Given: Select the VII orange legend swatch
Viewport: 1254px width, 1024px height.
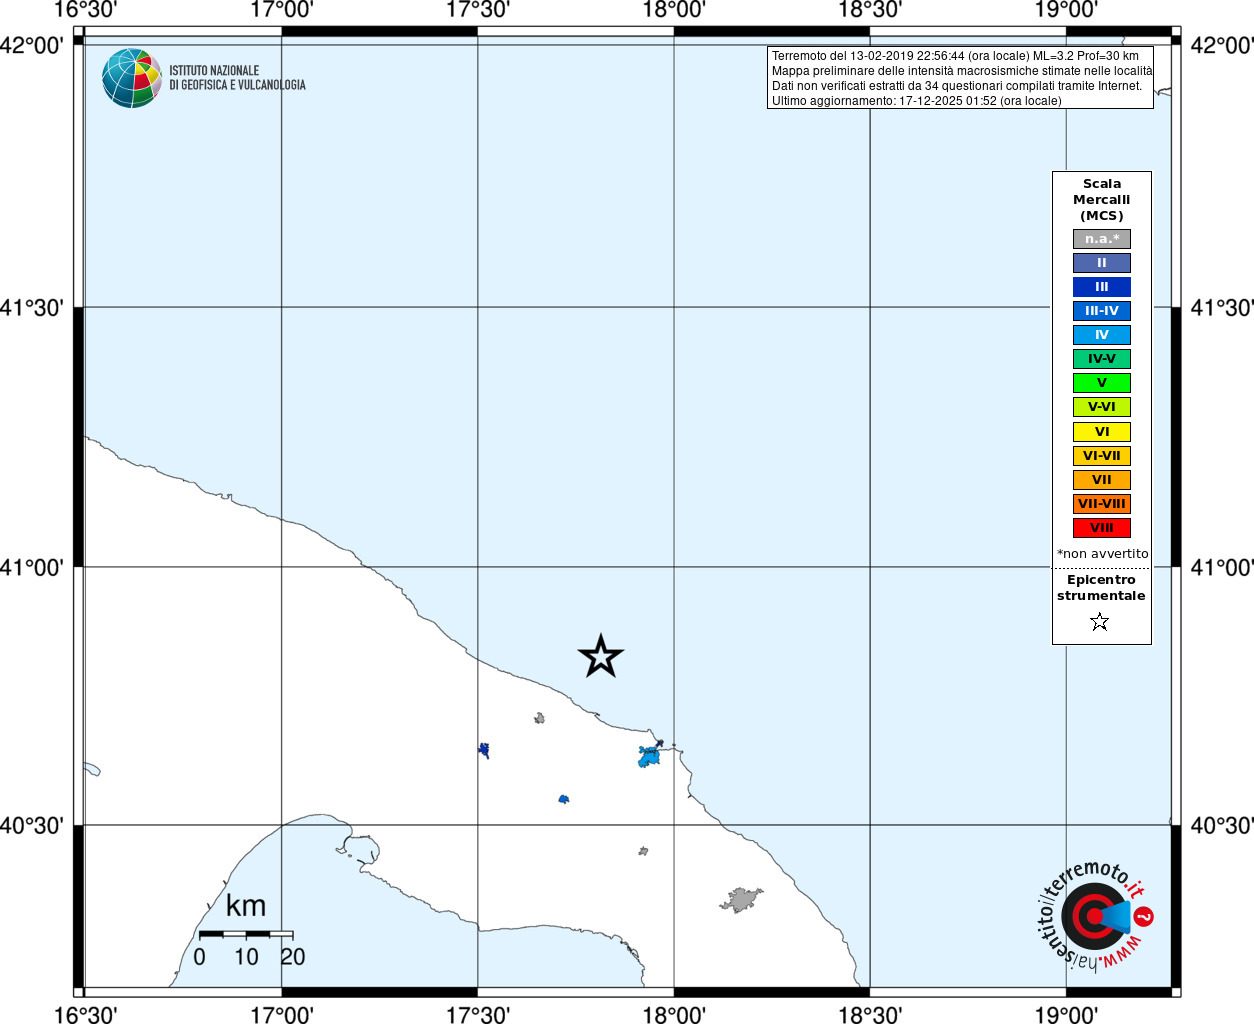Looking at the screenshot, I should pyautogui.click(x=1102, y=480).
